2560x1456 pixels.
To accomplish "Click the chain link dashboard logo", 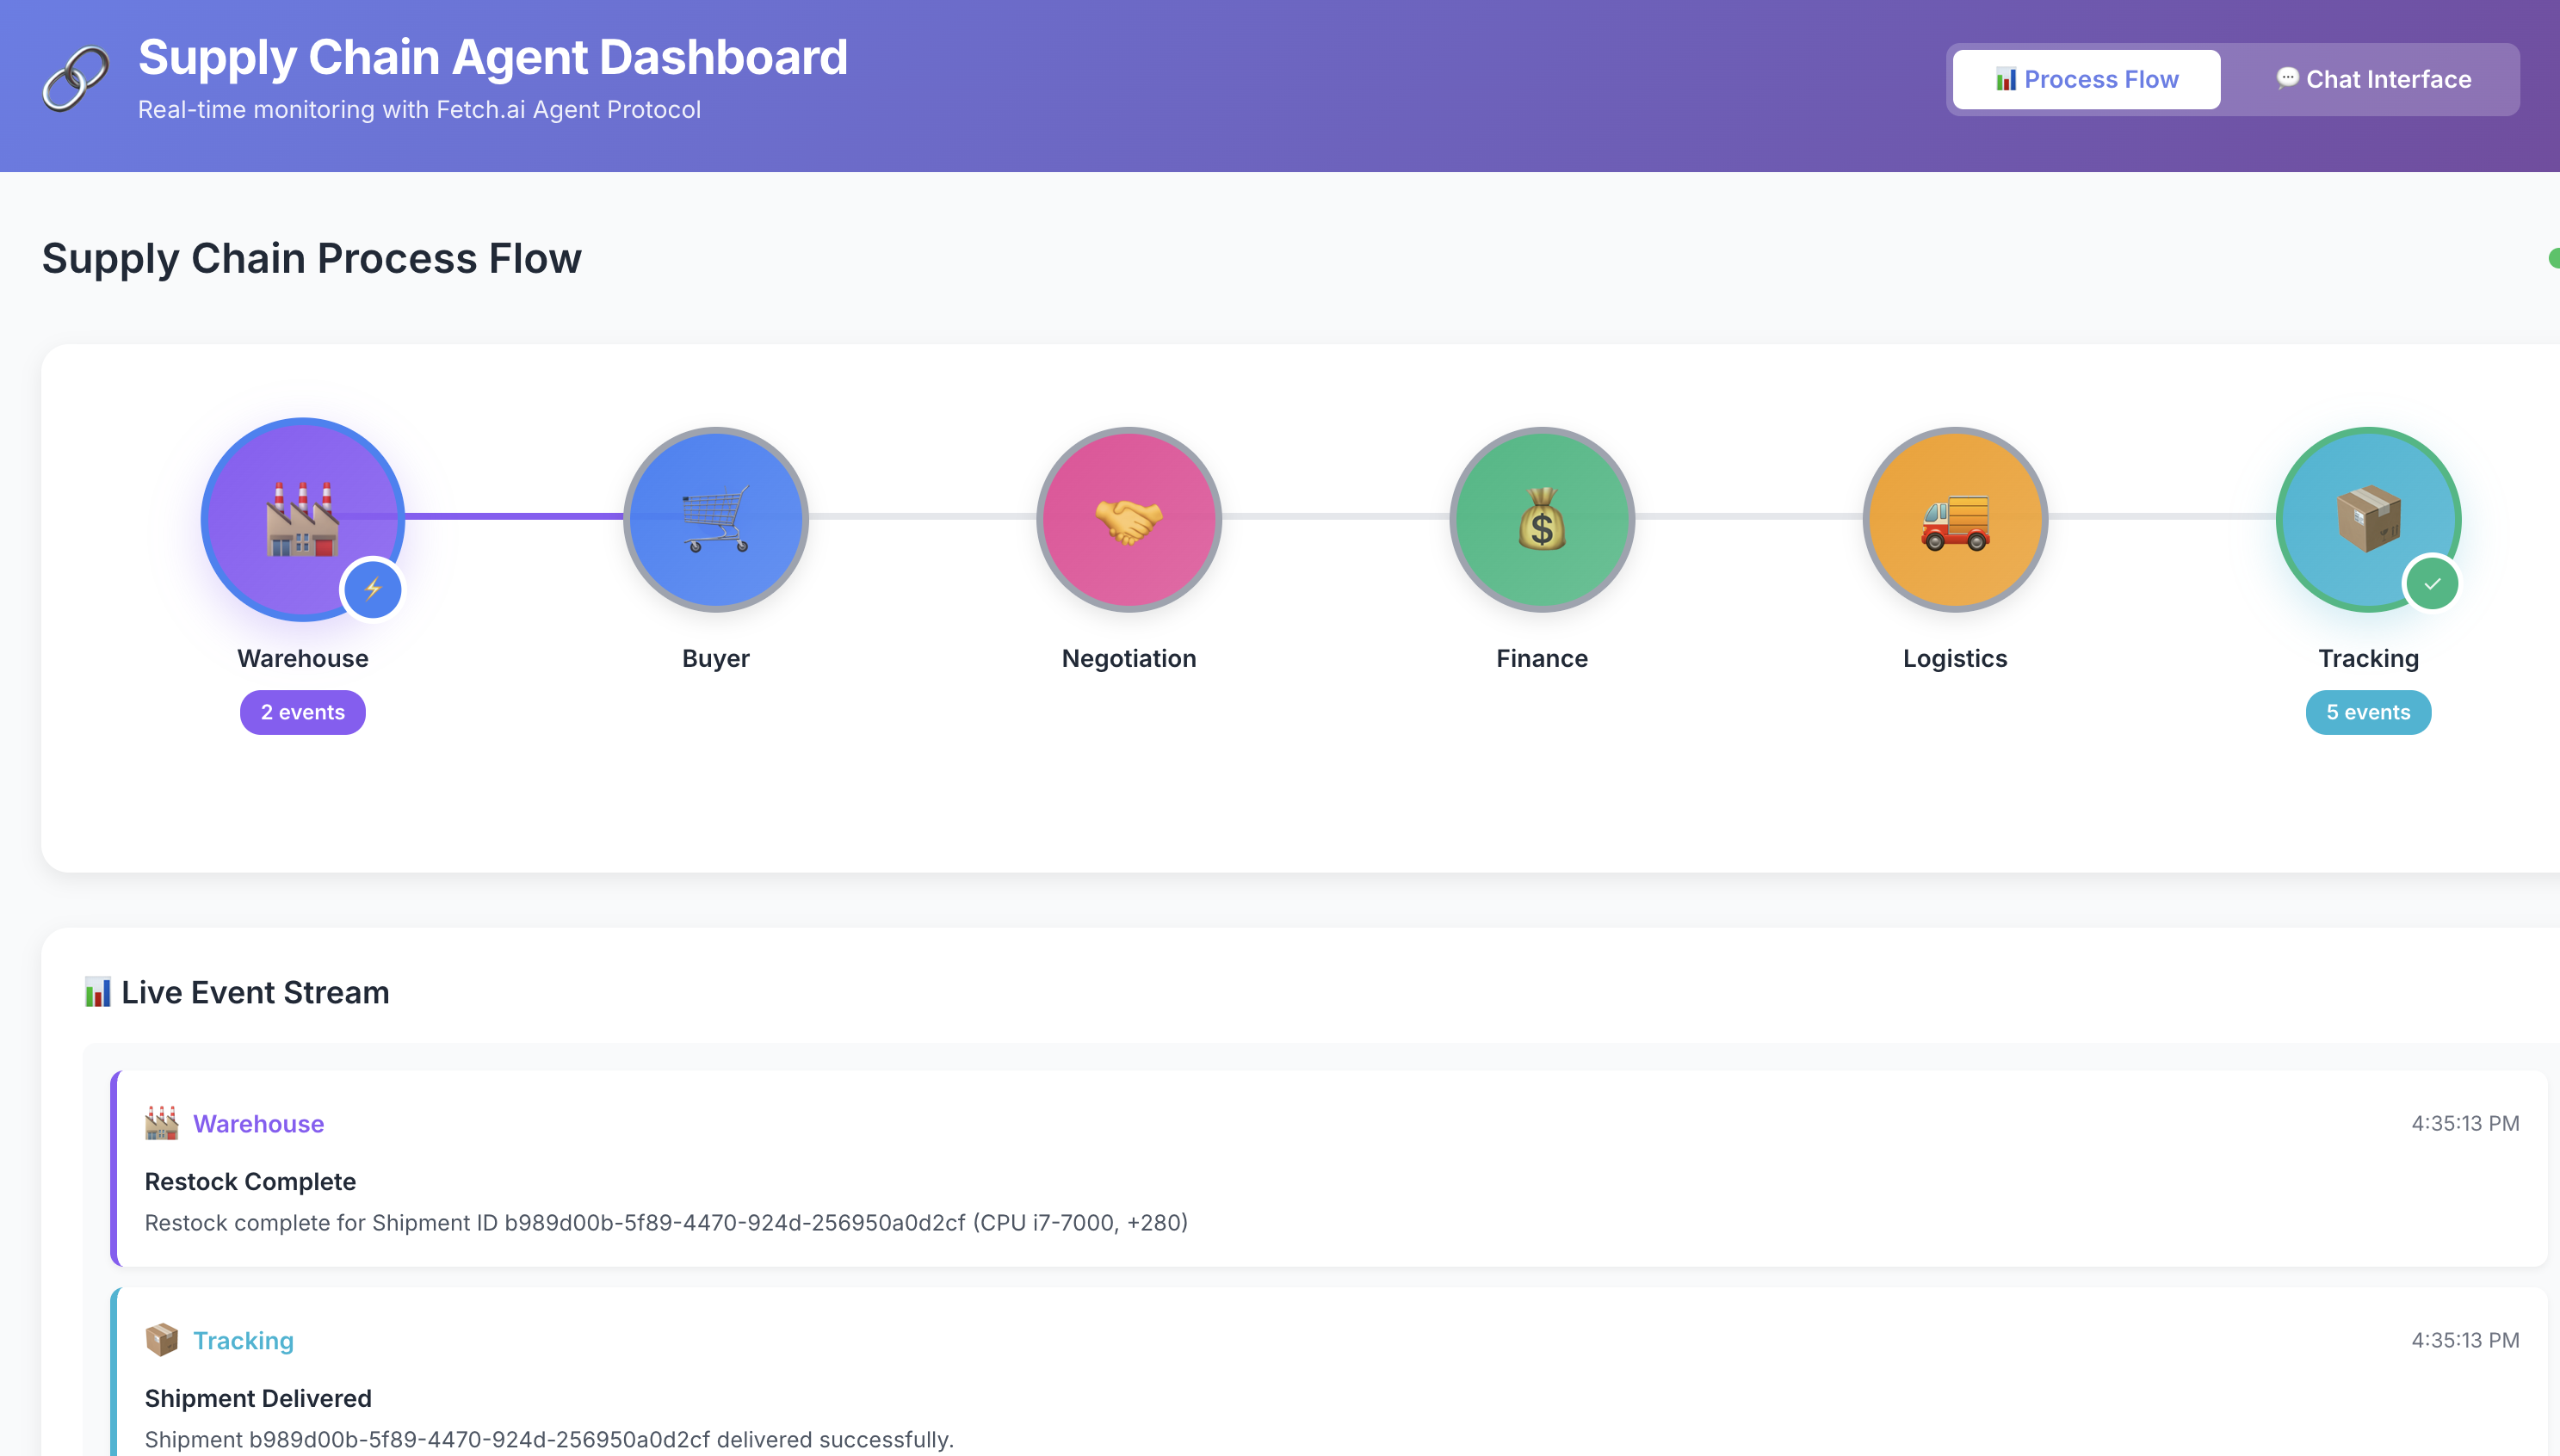I will tap(75, 79).
